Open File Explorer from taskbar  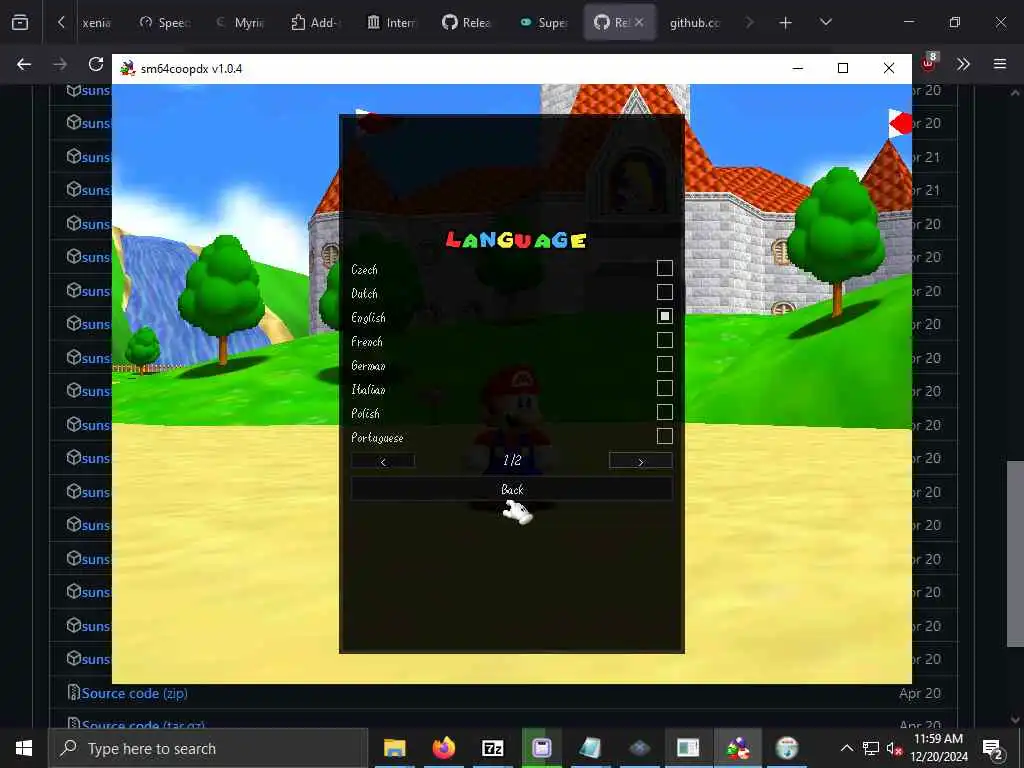pyautogui.click(x=394, y=748)
